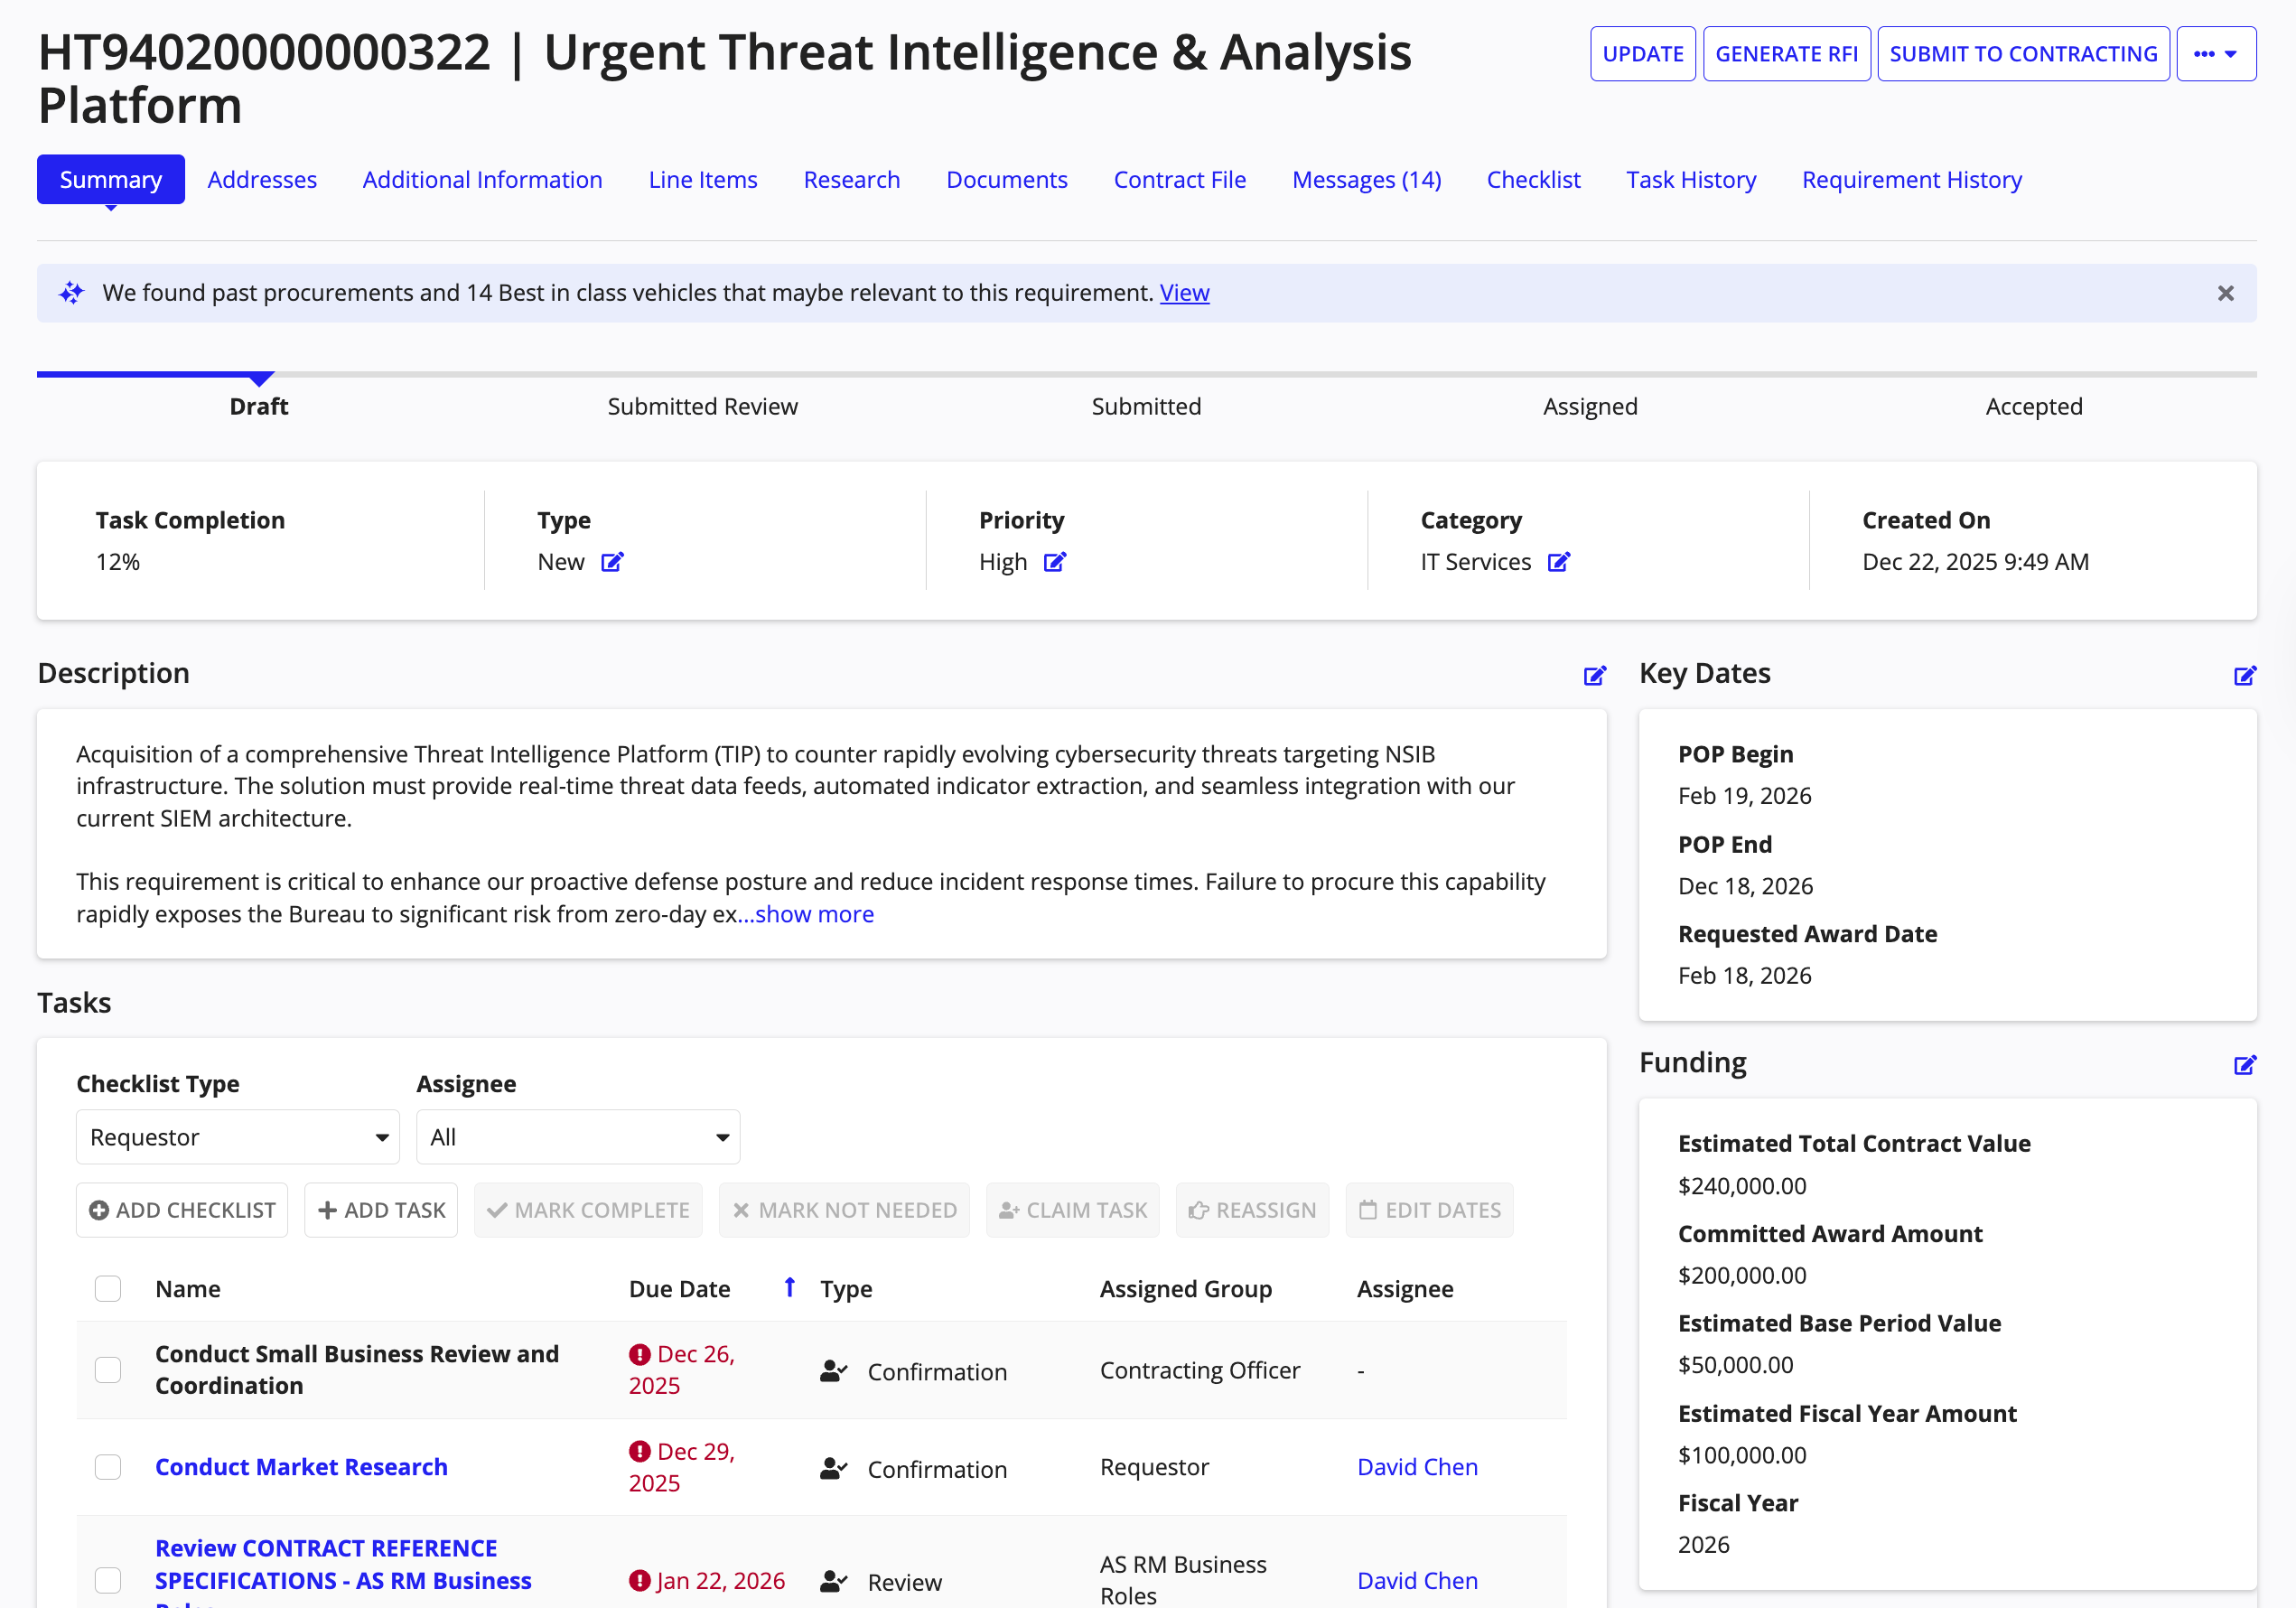2296x1608 pixels.
Task: Click the ADD TASK button
Action: point(381,1210)
